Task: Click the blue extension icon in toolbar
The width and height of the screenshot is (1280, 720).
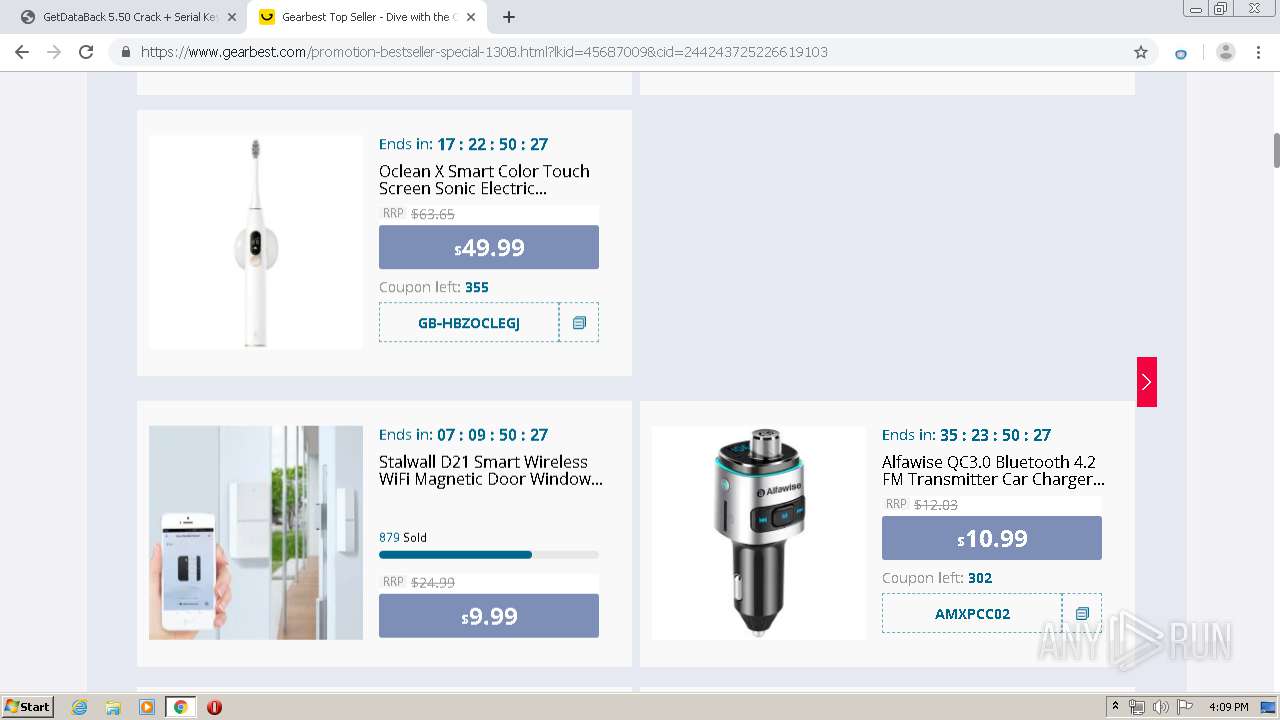Action: click(x=1181, y=53)
